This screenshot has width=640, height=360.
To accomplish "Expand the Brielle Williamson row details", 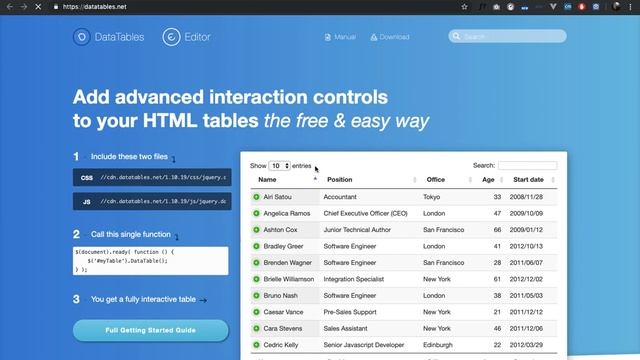I will (x=256, y=279).
